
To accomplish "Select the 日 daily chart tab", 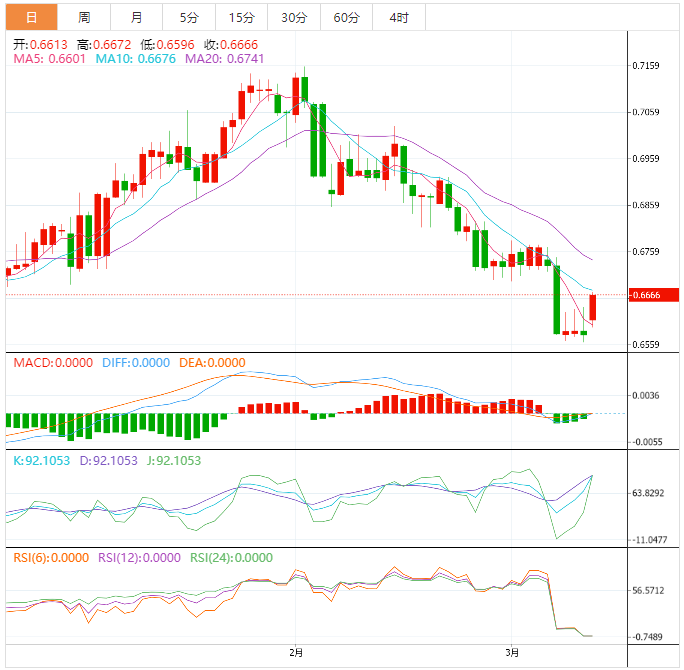I will [x=32, y=17].
